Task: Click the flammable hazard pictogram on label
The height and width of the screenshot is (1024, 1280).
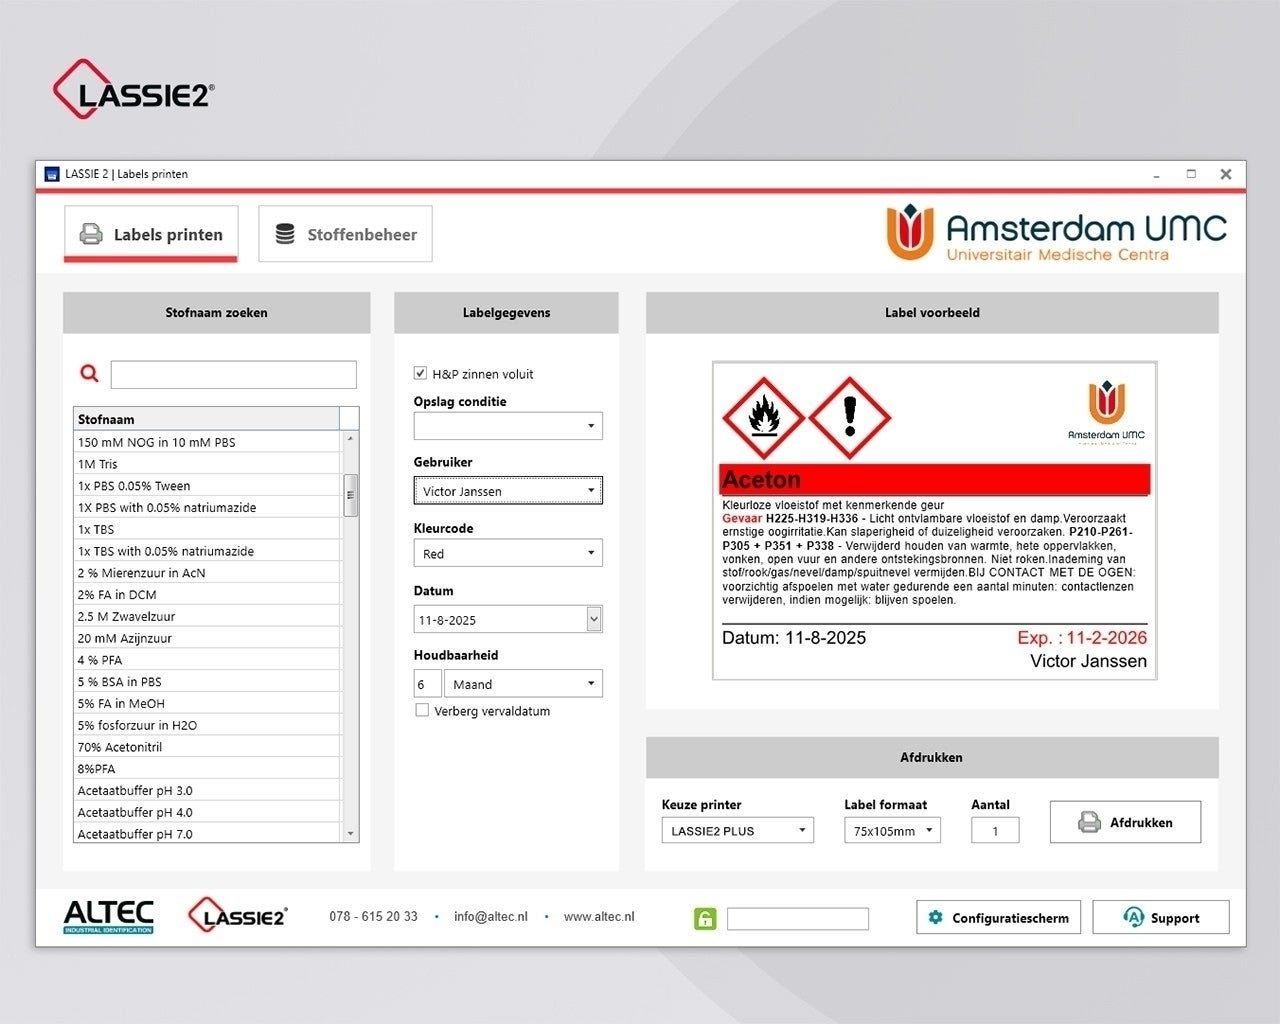Action: coord(764,417)
